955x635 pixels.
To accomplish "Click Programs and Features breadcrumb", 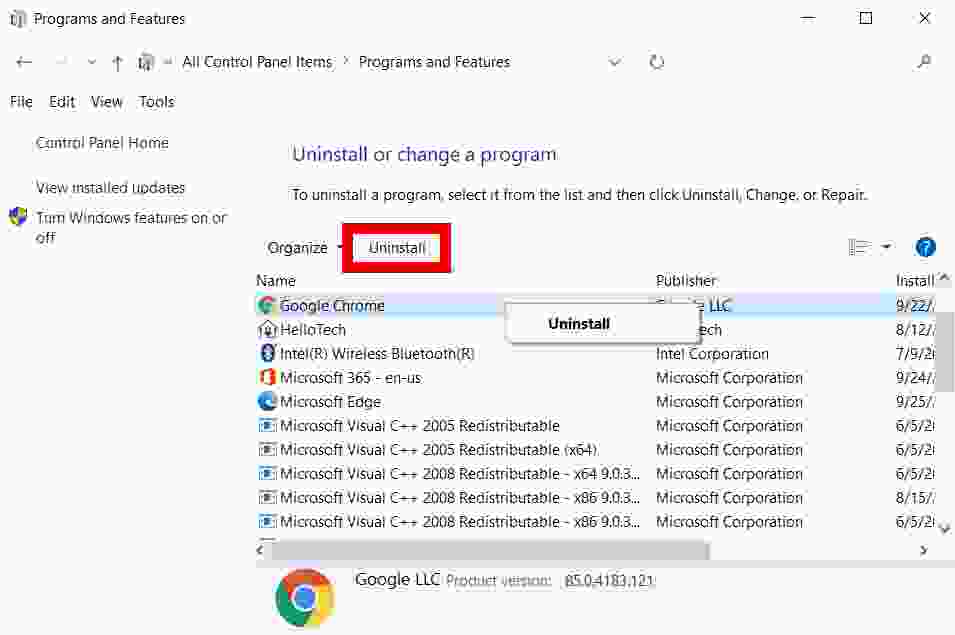I will coord(434,62).
